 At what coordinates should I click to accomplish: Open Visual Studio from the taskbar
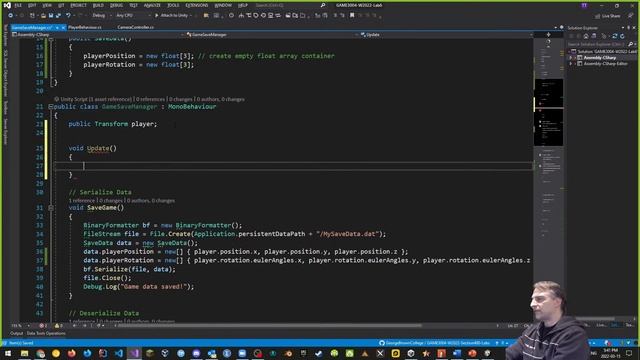point(135,353)
